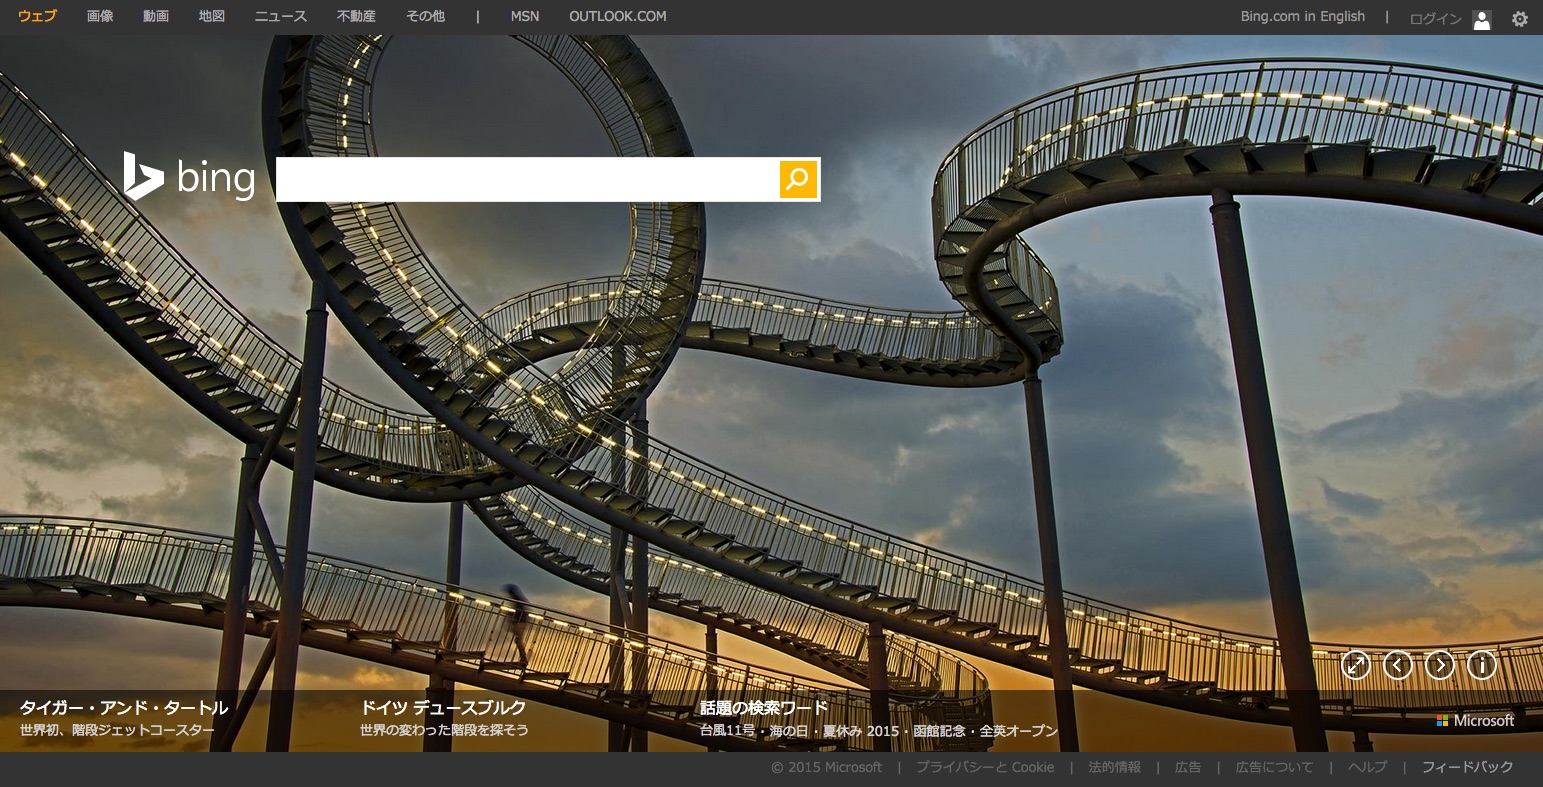Open settings via the gear icon
This screenshot has width=1543, height=787.
point(1519,19)
